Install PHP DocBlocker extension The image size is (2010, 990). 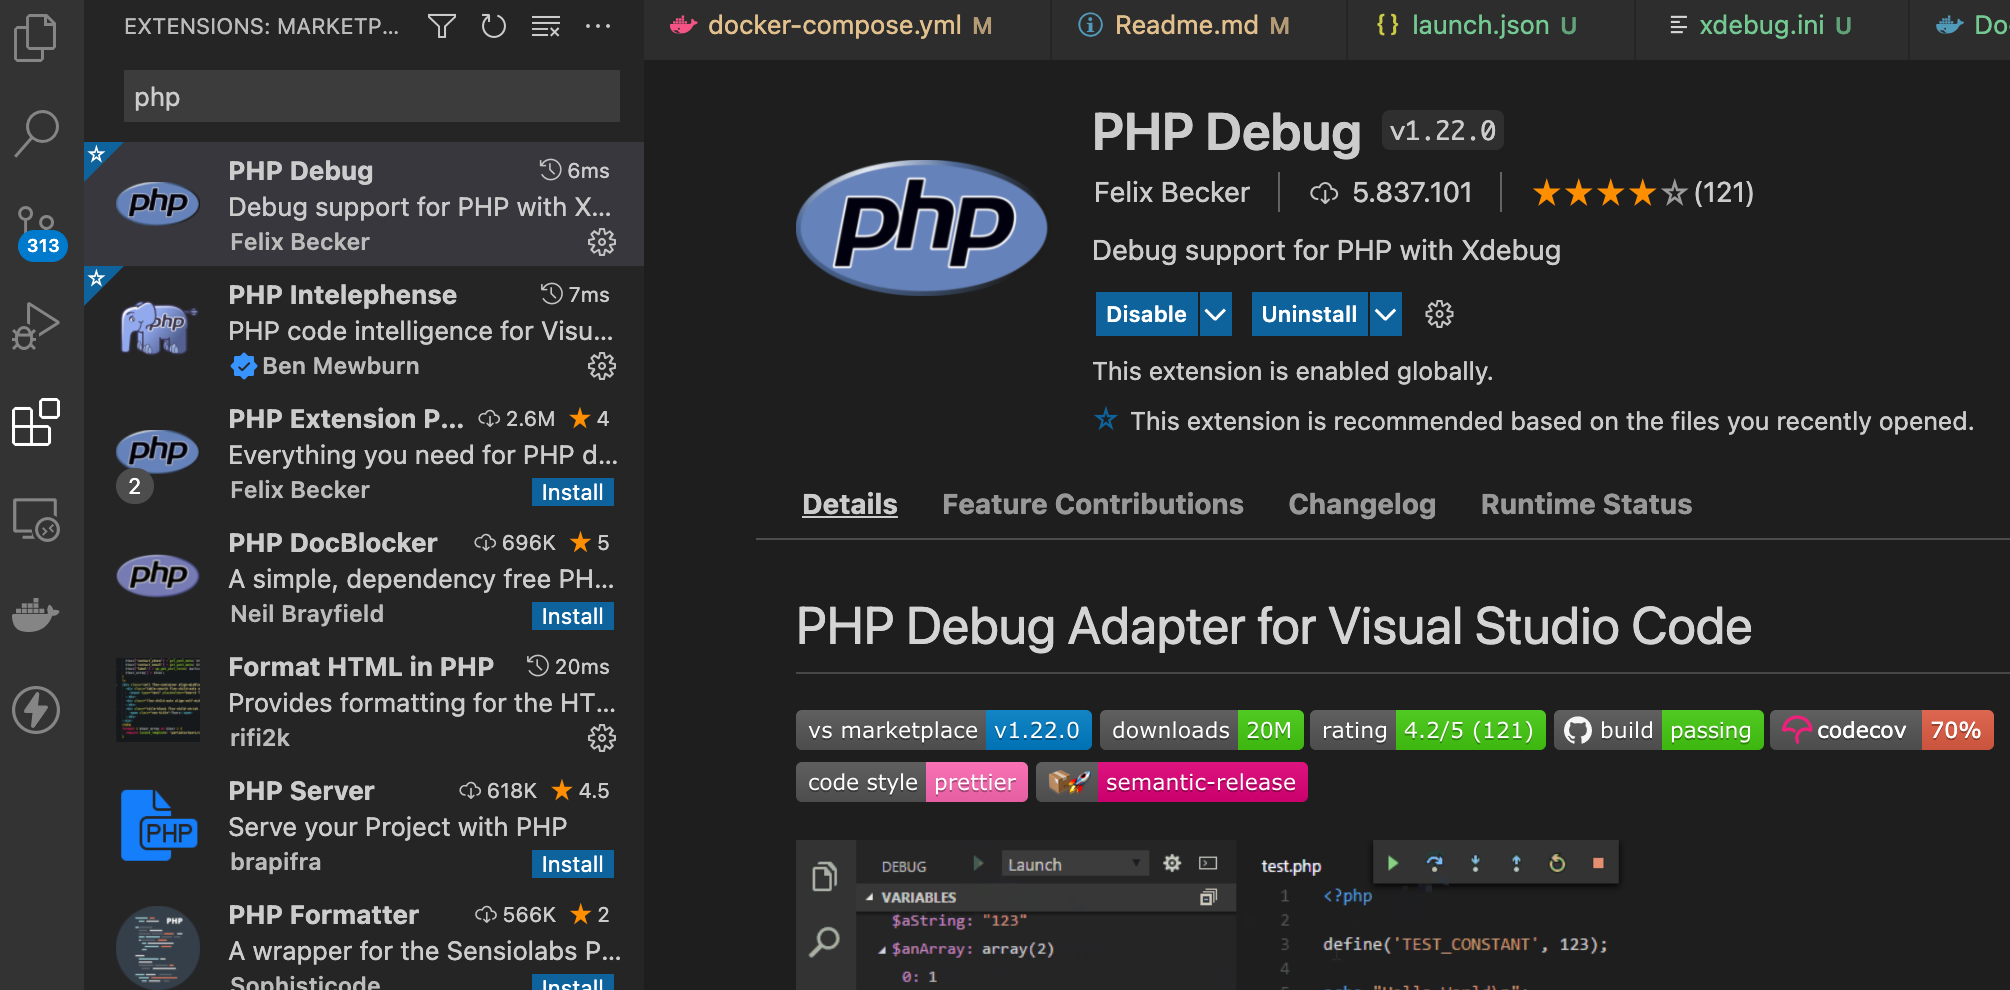click(572, 616)
